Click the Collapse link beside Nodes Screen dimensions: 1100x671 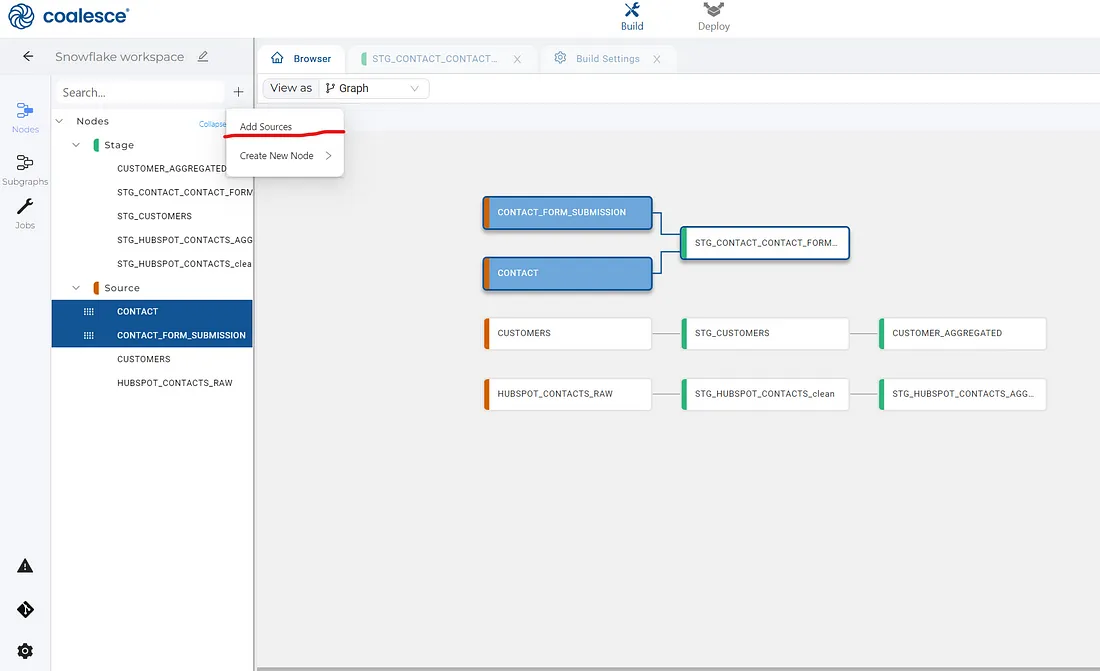211,123
